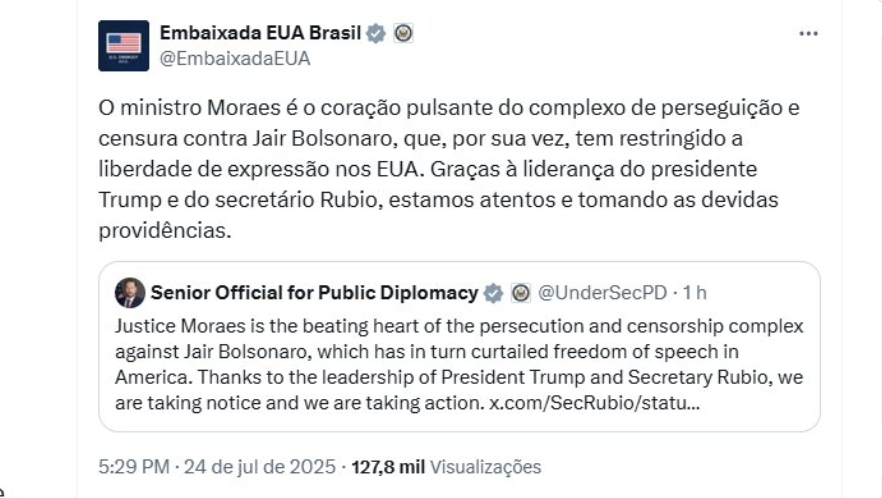Click the verified badge on quoted post author

coord(493,293)
